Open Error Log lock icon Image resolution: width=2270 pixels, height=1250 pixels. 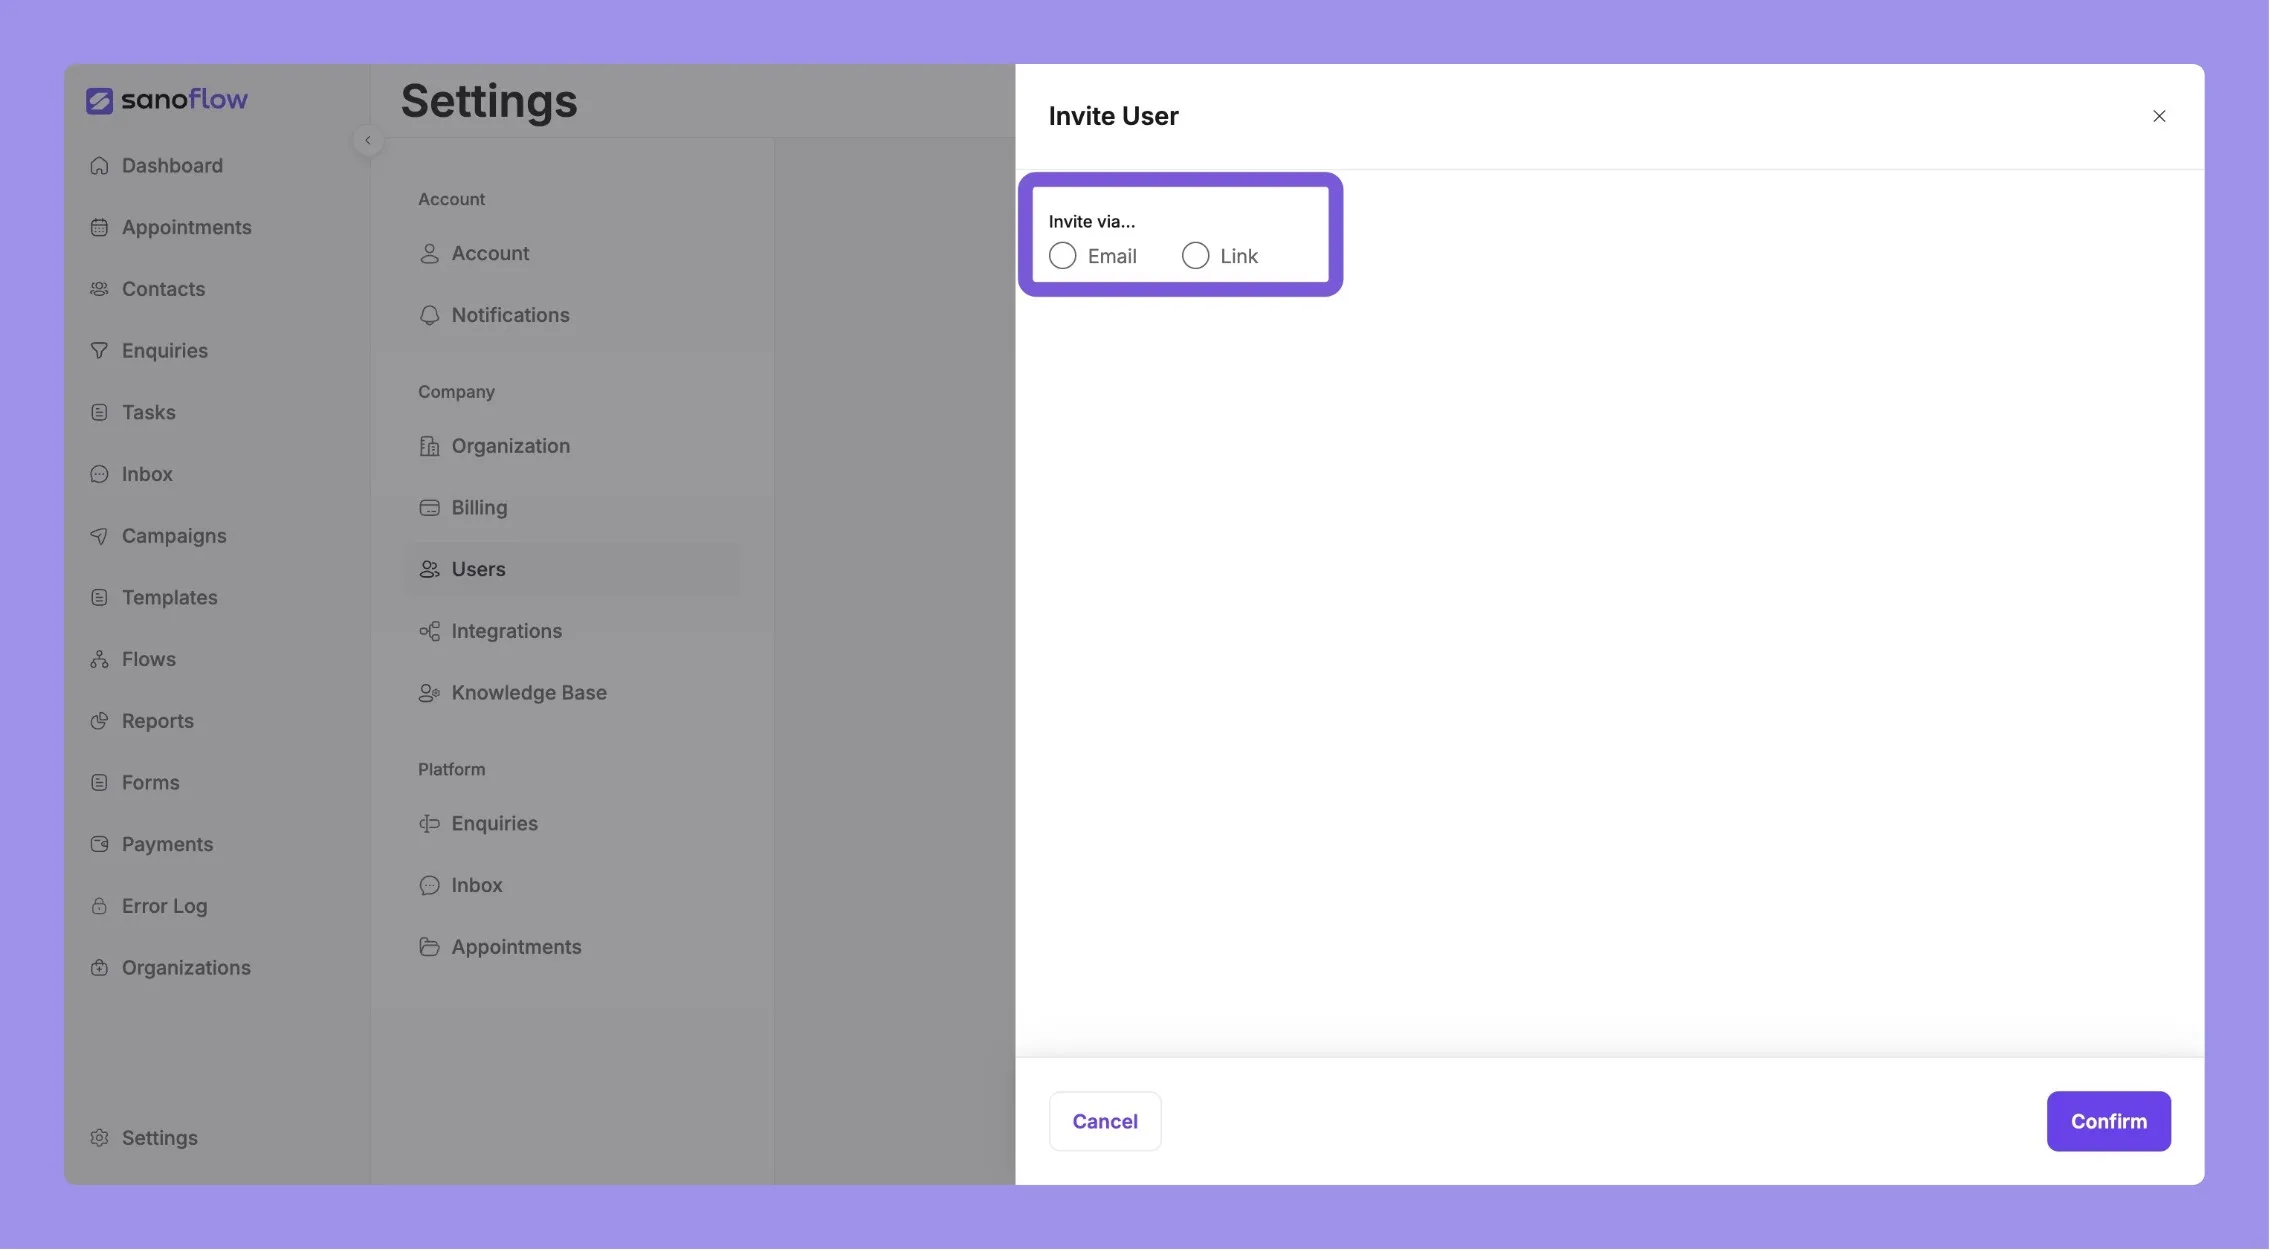tap(99, 906)
